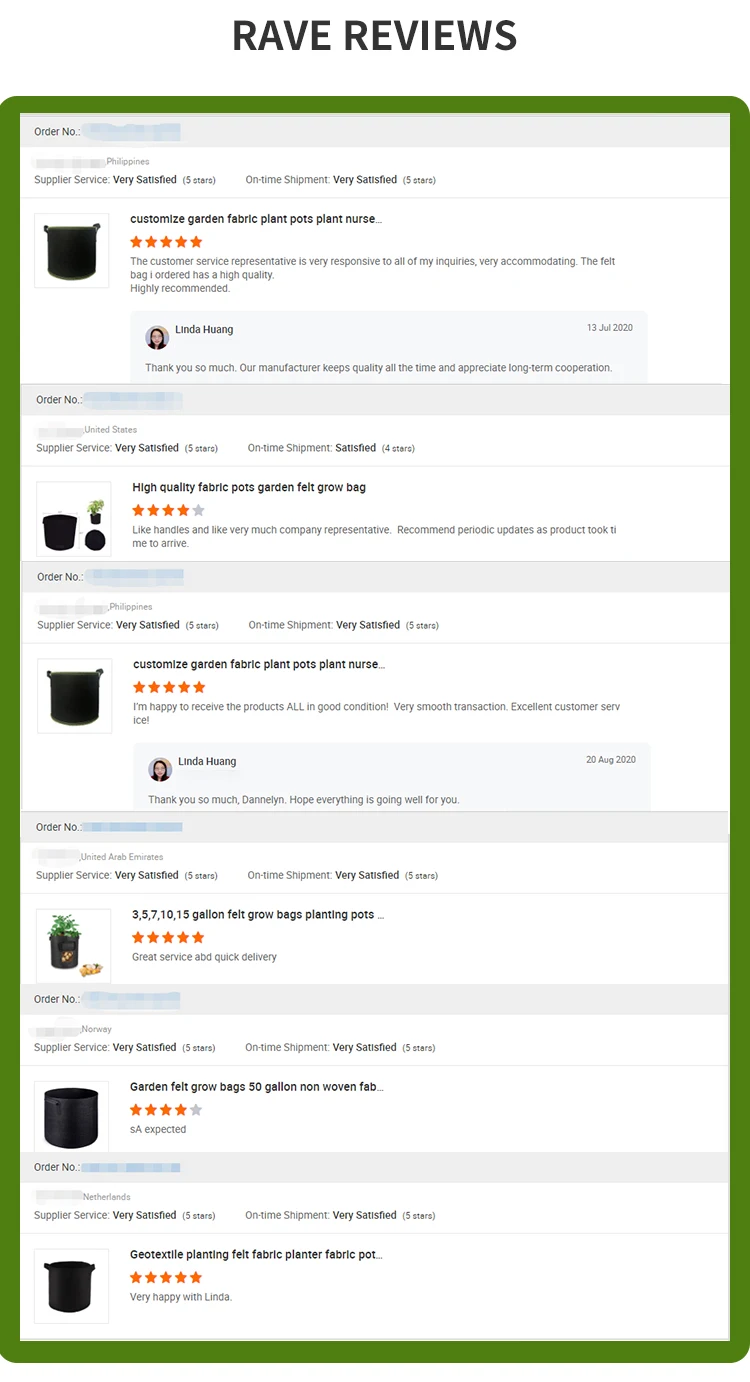Screen dimensions: 750x1382
Task: Open the potato grow bag product thumbnail
Action: pos(72,946)
